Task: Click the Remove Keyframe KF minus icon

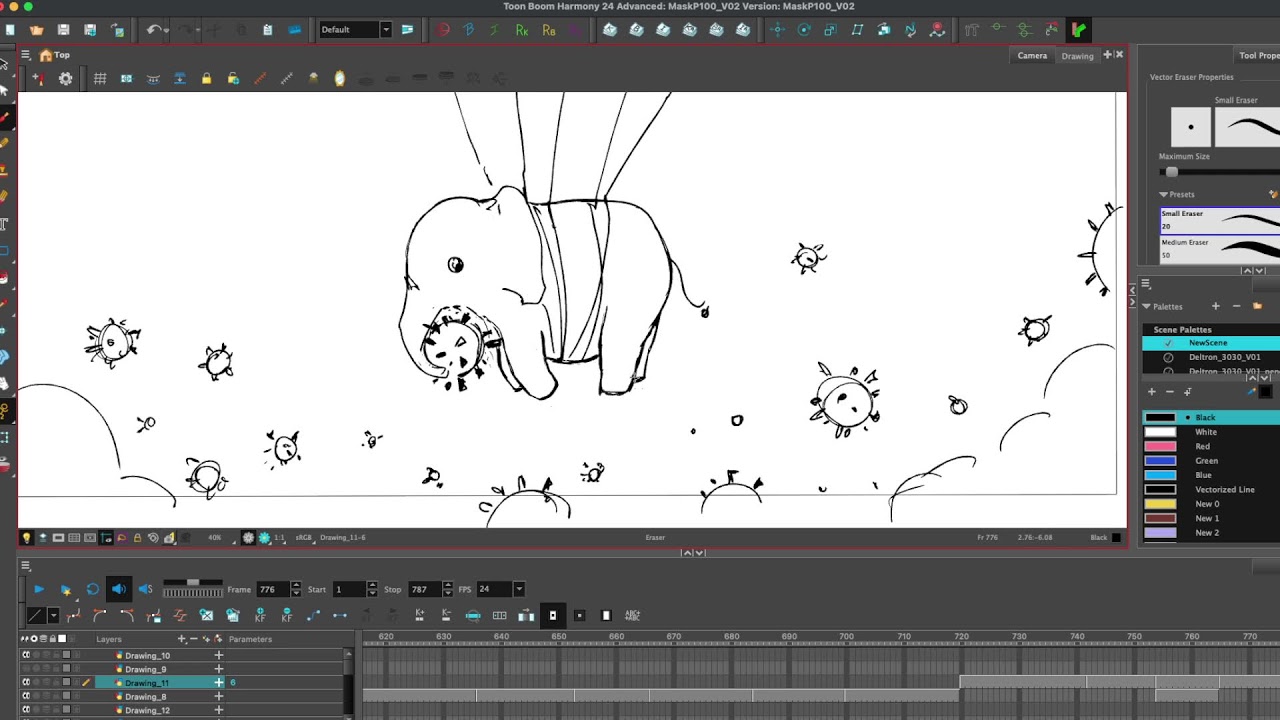Action: (x=287, y=616)
